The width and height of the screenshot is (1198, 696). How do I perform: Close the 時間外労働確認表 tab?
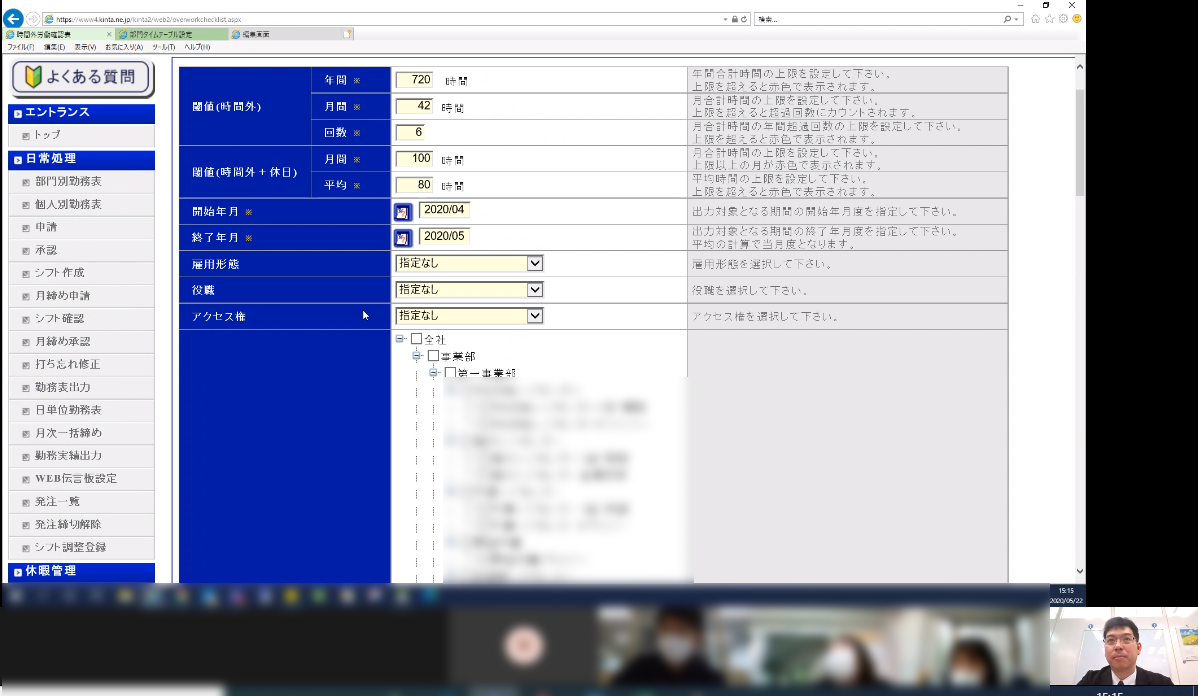point(108,34)
